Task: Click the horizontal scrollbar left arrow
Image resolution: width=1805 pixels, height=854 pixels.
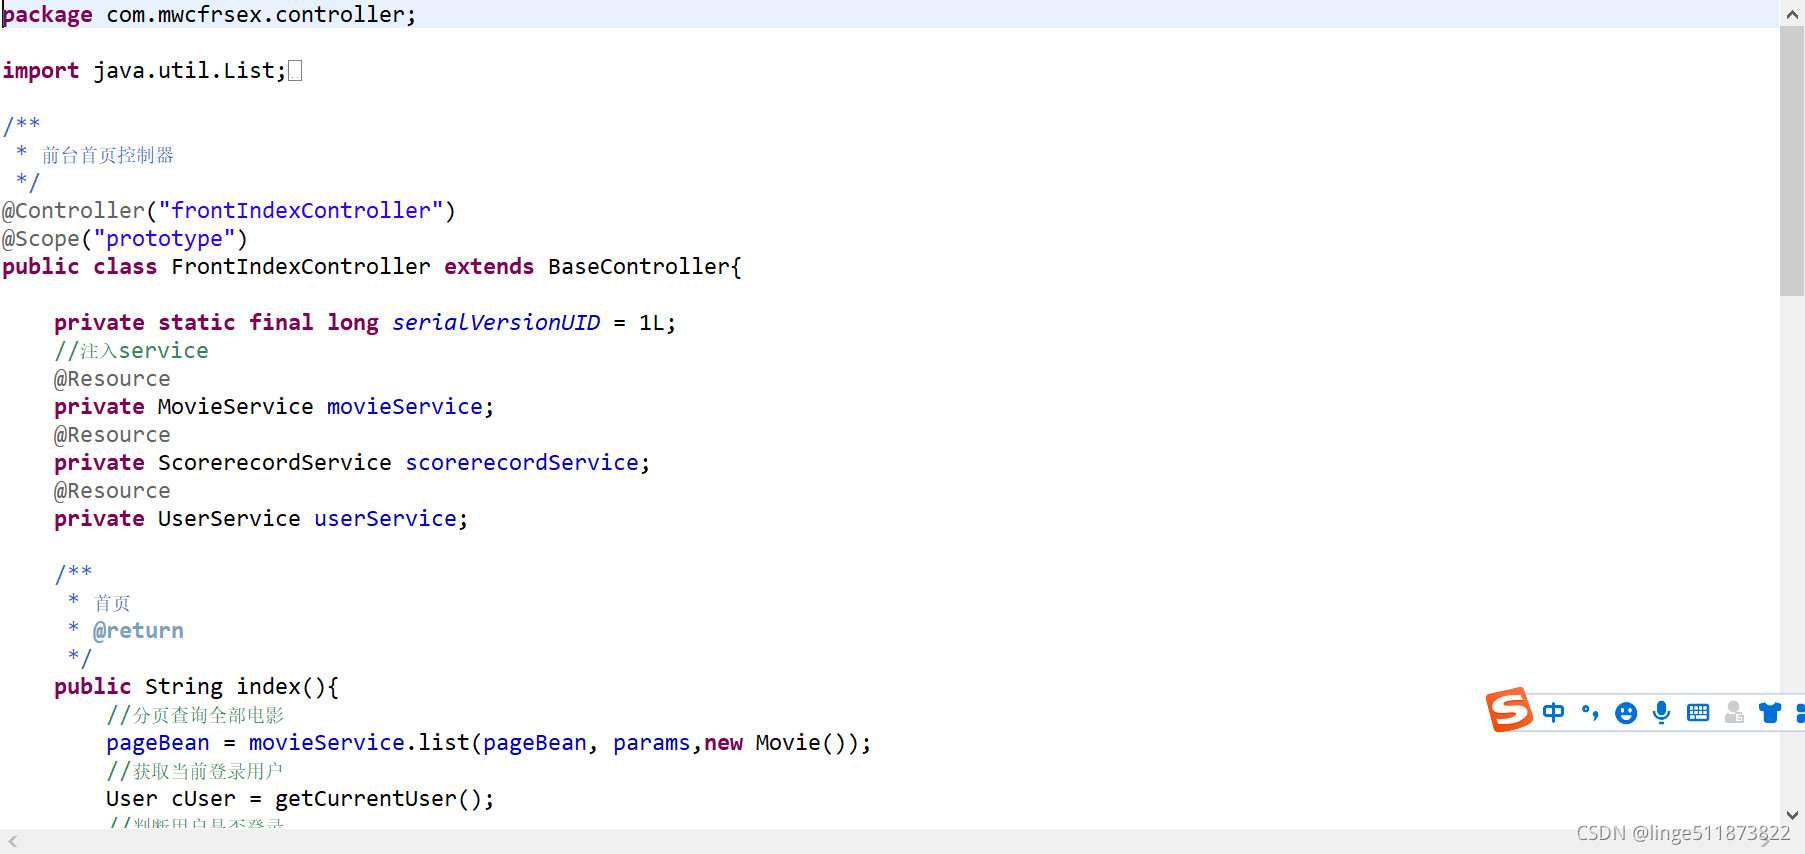Action: pyautogui.click(x=13, y=841)
